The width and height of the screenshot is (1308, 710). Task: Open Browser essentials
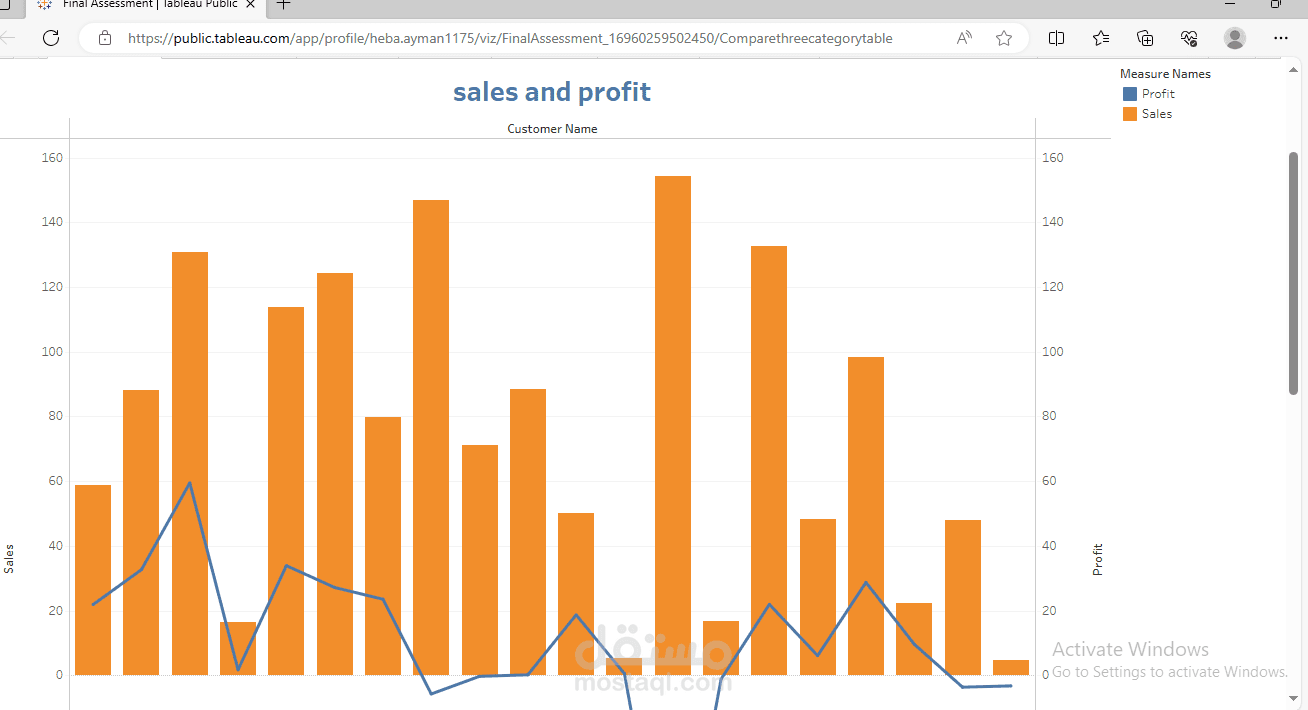(x=1189, y=38)
